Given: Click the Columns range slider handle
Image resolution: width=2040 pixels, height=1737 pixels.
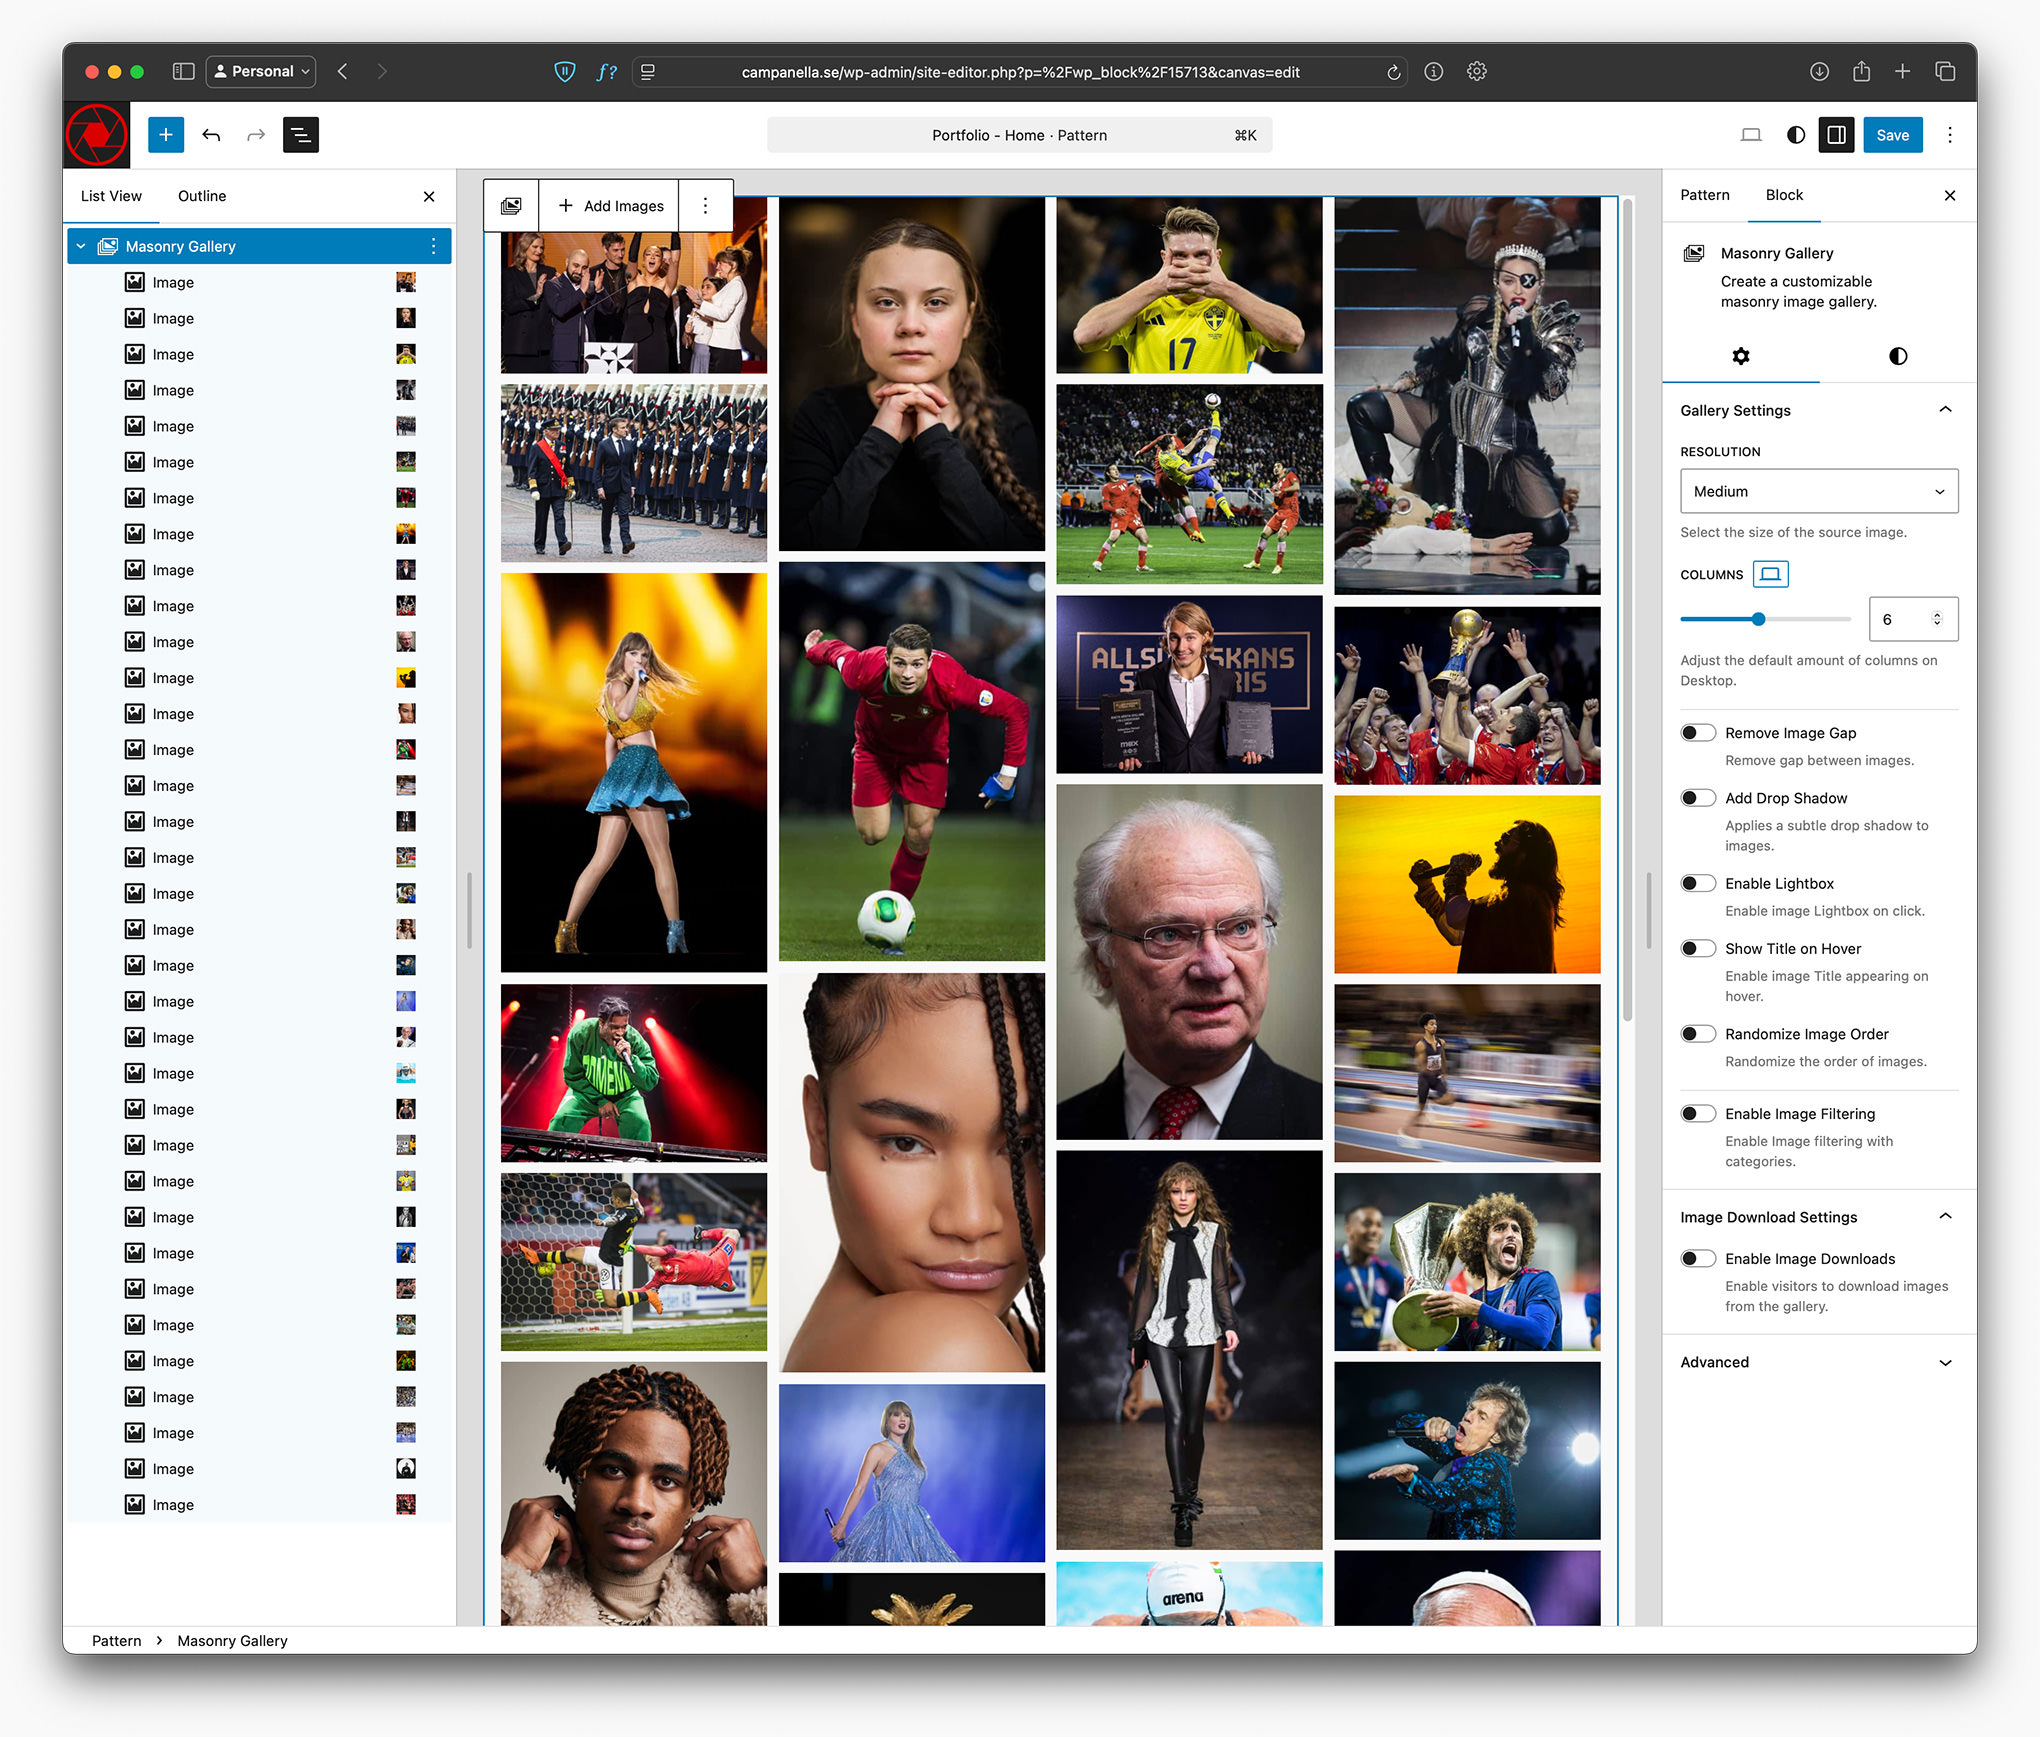Looking at the screenshot, I should point(1758,619).
